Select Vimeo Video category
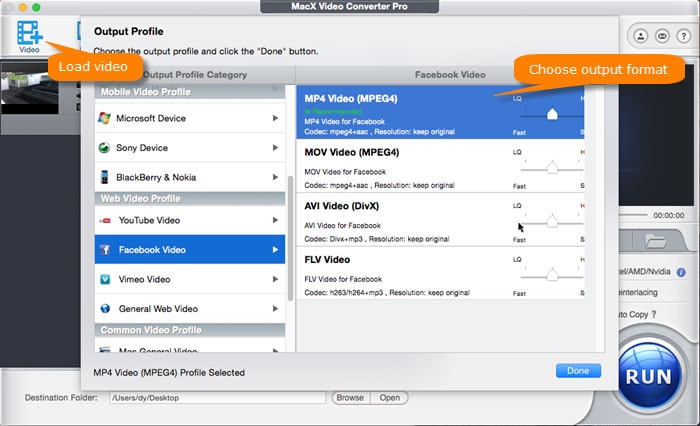700x426 pixels. coord(190,279)
